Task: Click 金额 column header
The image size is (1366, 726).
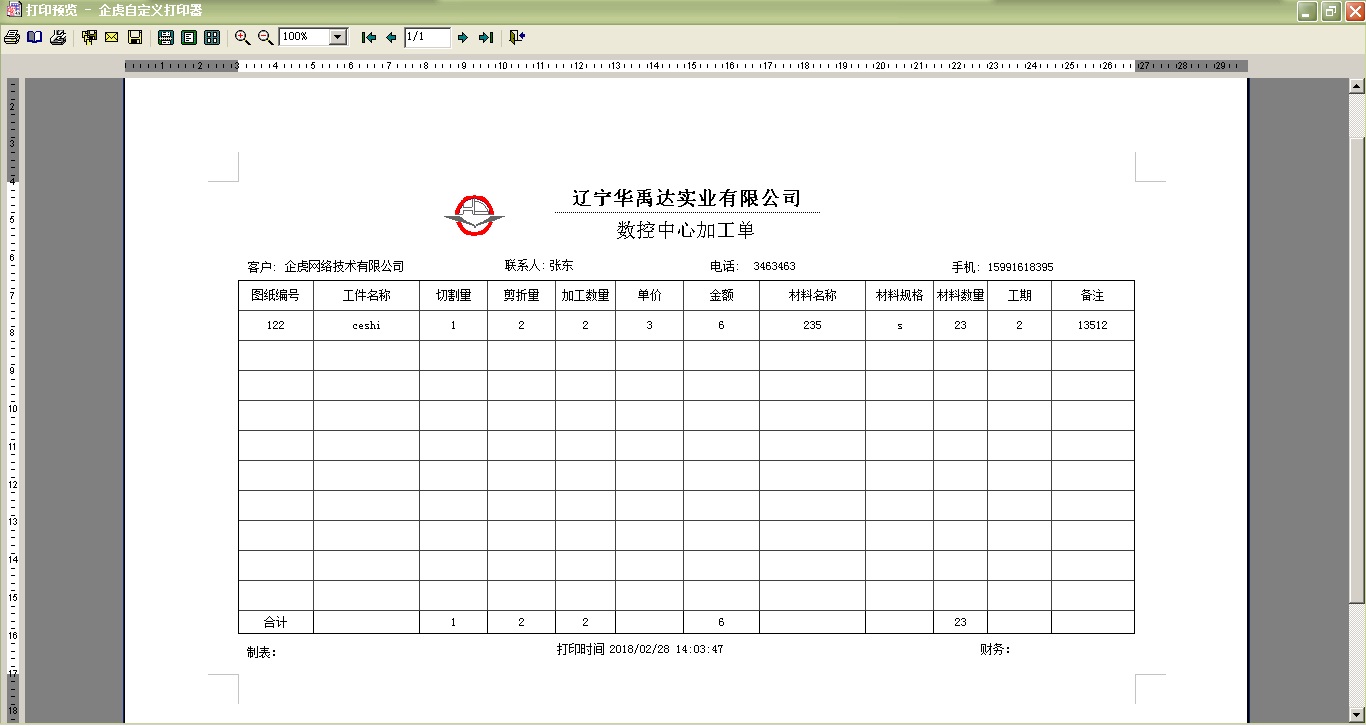Action: pyautogui.click(x=721, y=296)
